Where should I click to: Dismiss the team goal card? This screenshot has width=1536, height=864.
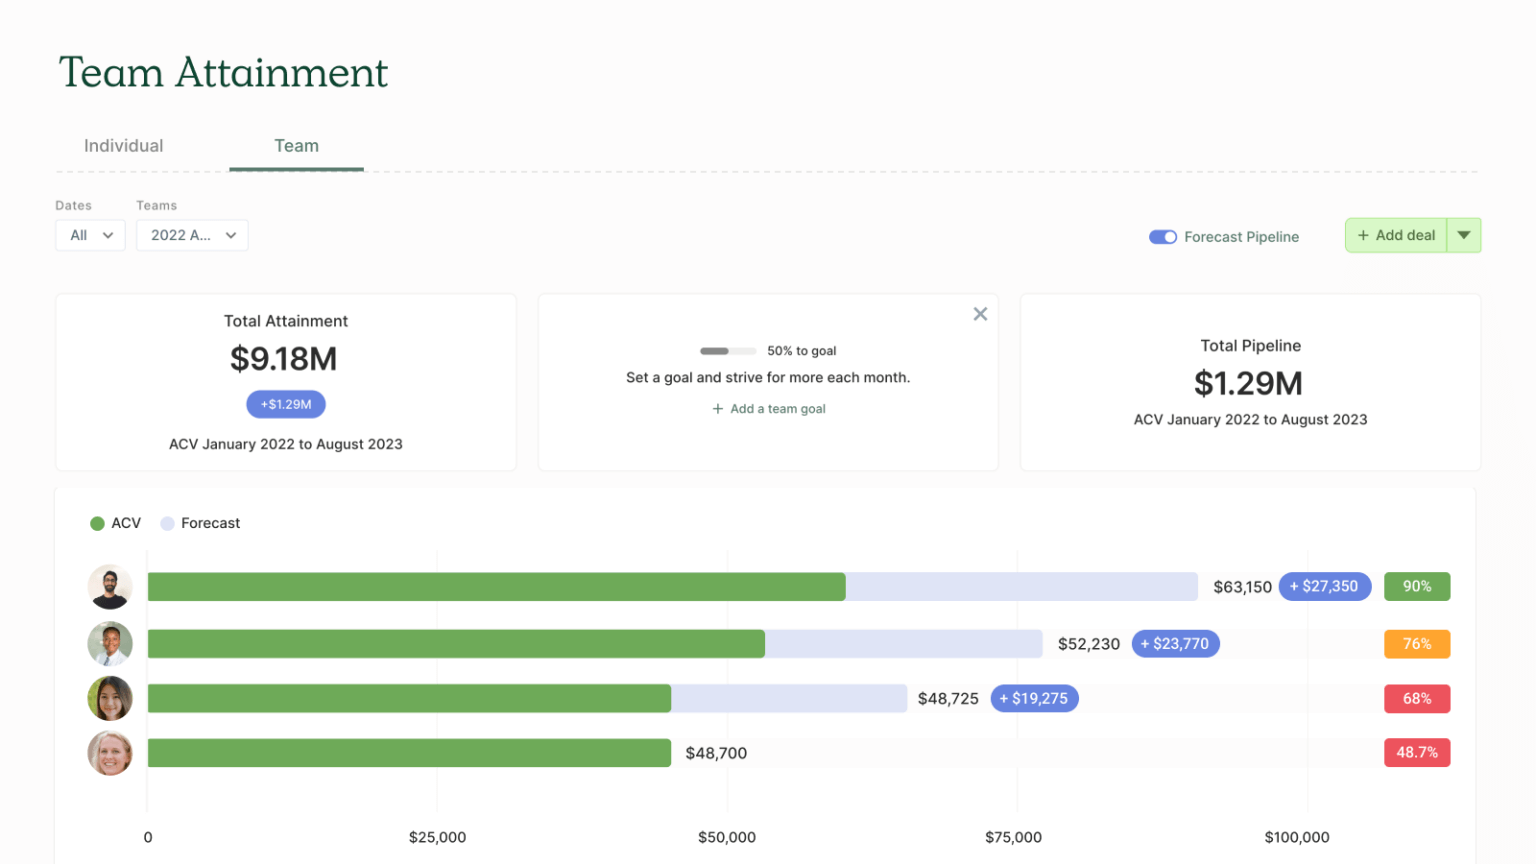click(x=980, y=313)
